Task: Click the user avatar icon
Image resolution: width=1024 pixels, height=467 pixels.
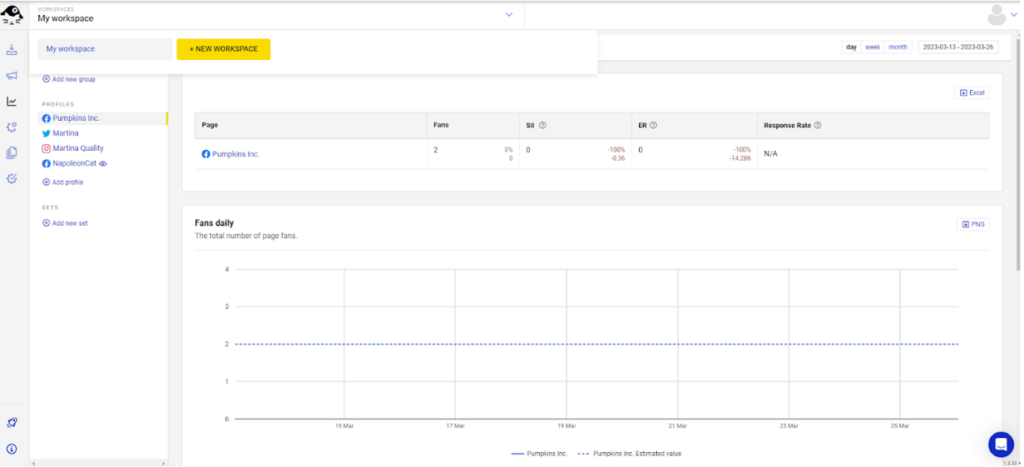Action: click(x=997, y=14)
